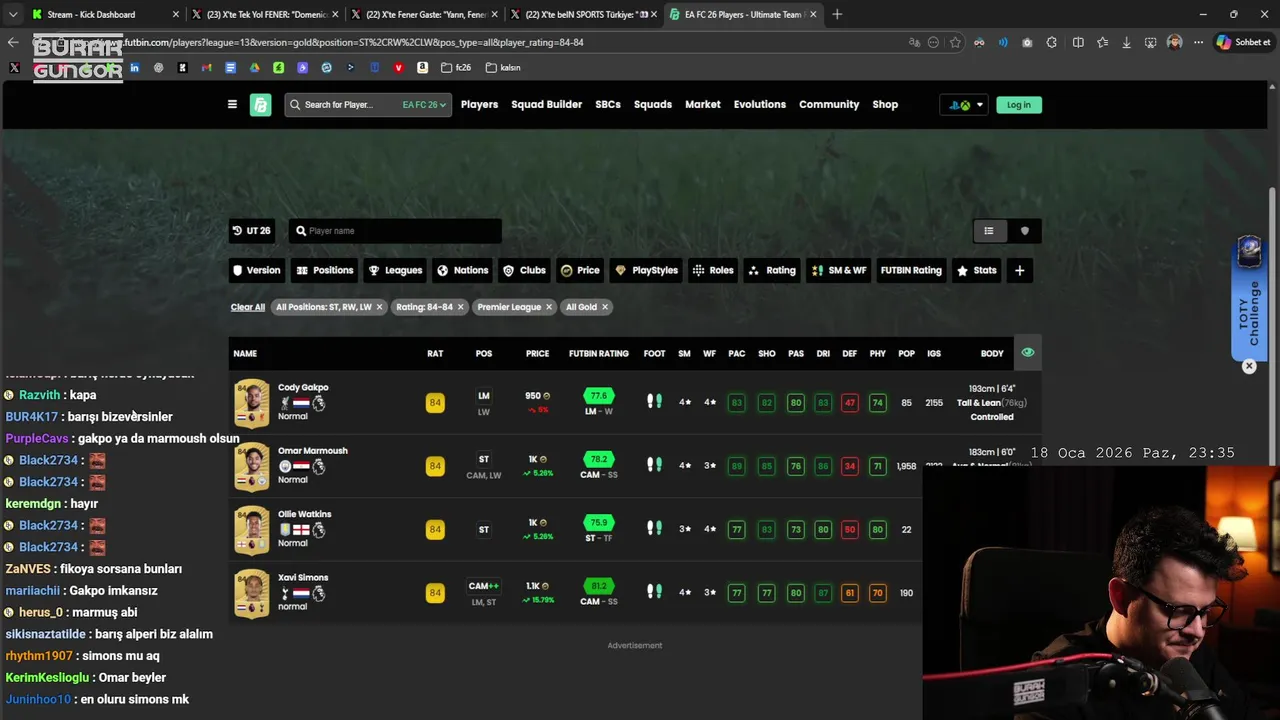Viewport: 1280px width, 720px height.
Task: Open the SM & WF filter
Action: tap(839, 270)
